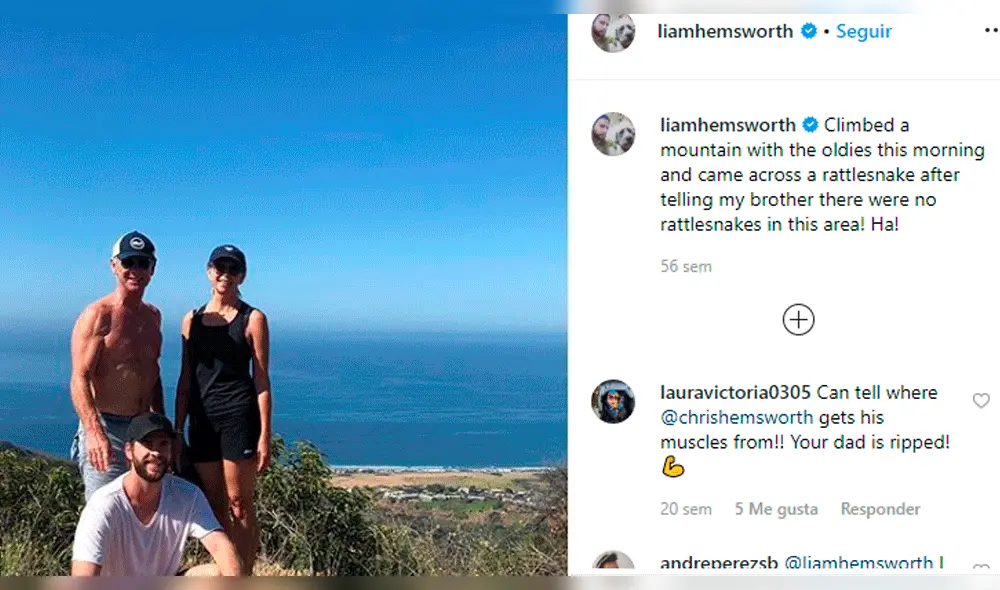Click the liamhemsworth header profile avatar
1000x590 pixels.
pyautogui.click(x=613, y=32)
